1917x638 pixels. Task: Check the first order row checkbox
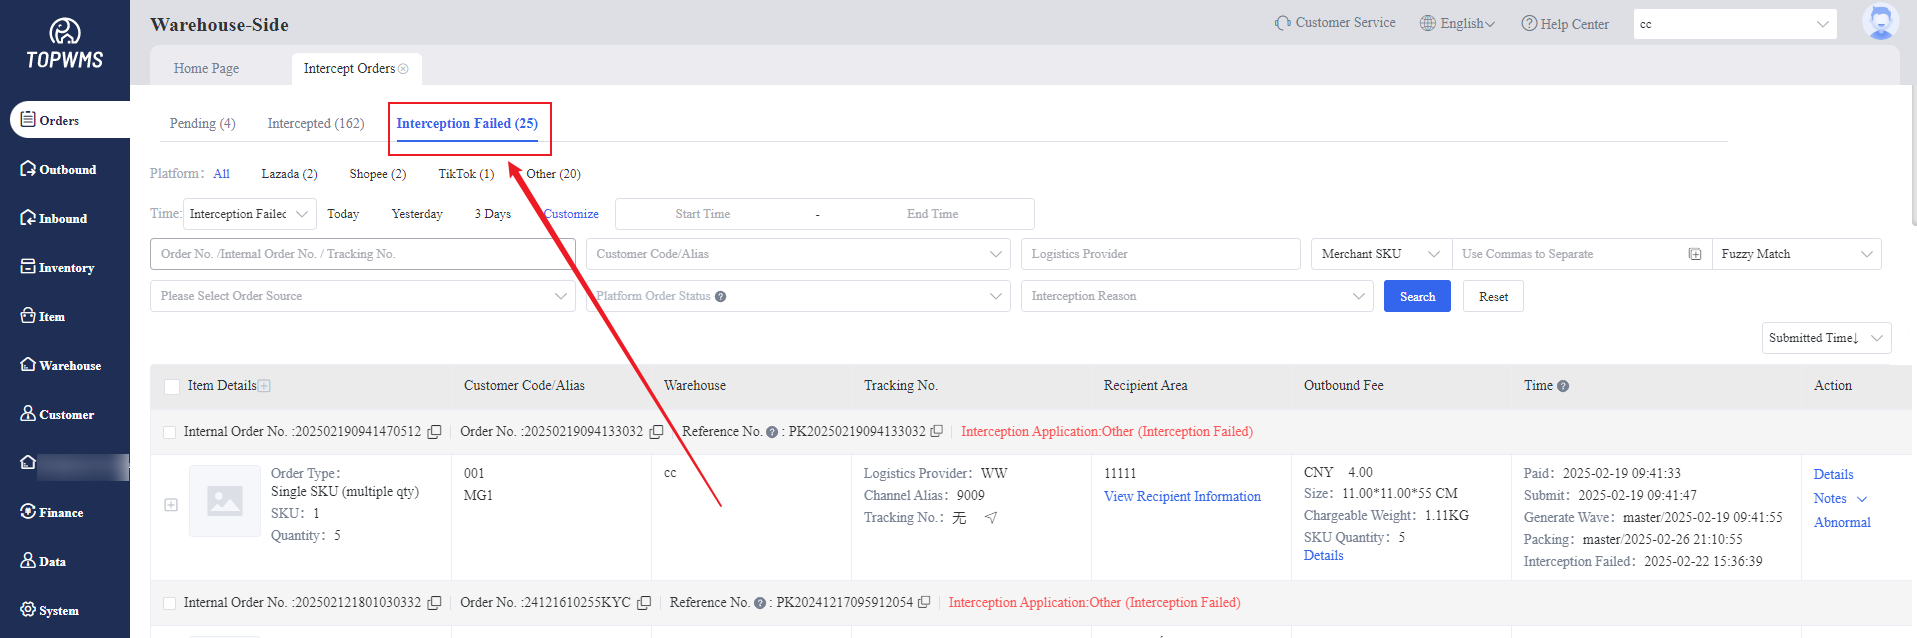[x=169, y=432]
